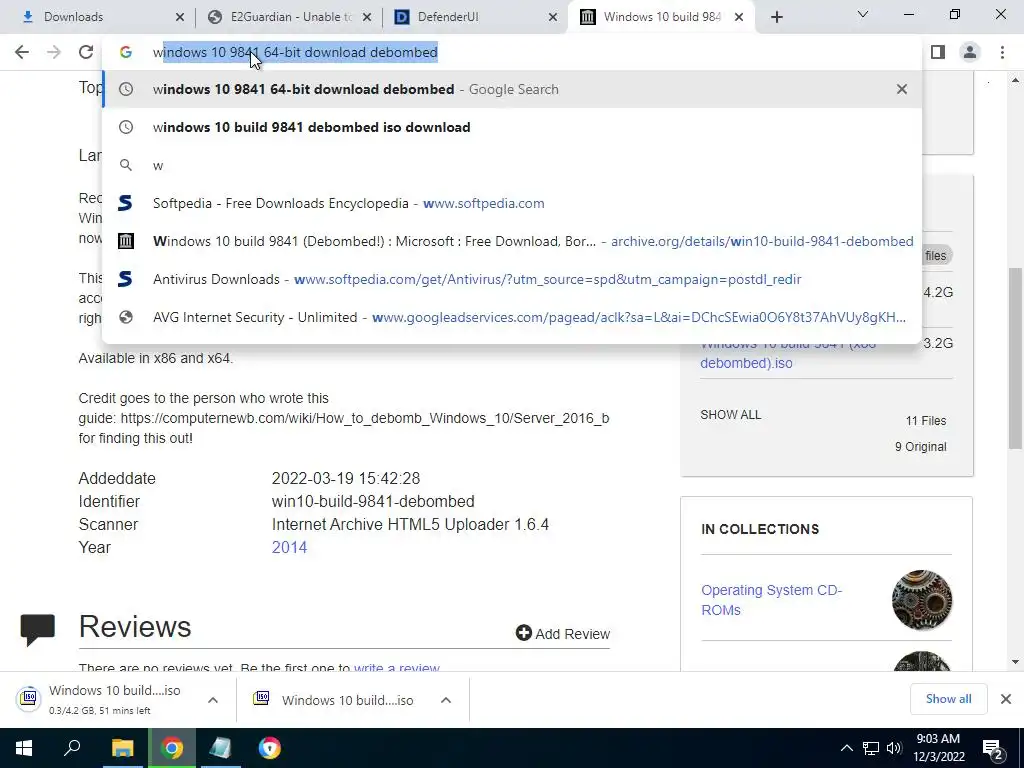Image resolution: width=1024 pixels, height=768 pixels.
Task: Choose the single 'w' search suggestion
Action: pos(512,165)
